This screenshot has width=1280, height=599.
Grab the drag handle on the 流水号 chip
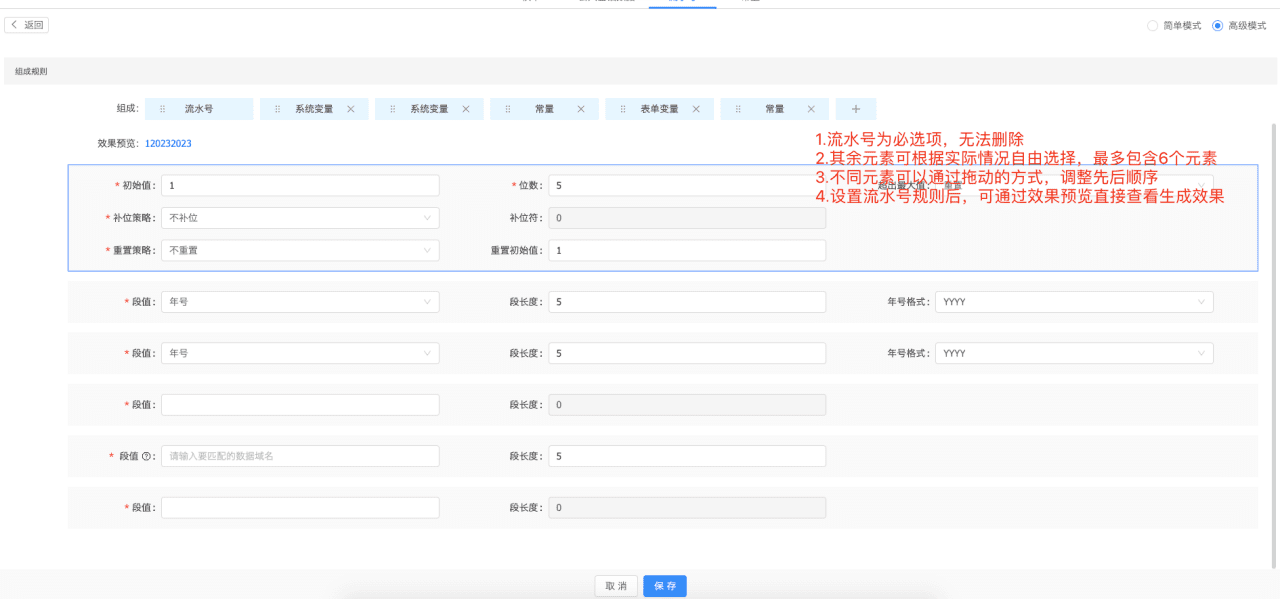coord(163,109)
